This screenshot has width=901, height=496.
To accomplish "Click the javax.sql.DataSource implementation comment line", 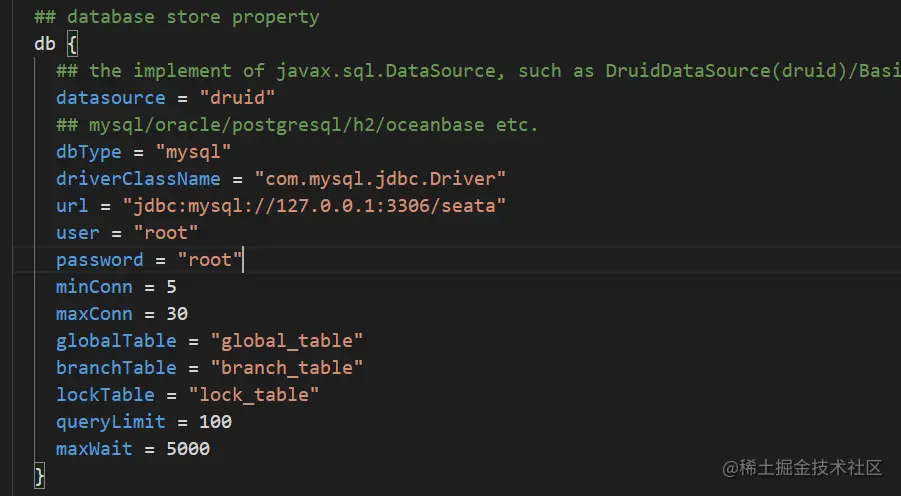I will [478, 71].
